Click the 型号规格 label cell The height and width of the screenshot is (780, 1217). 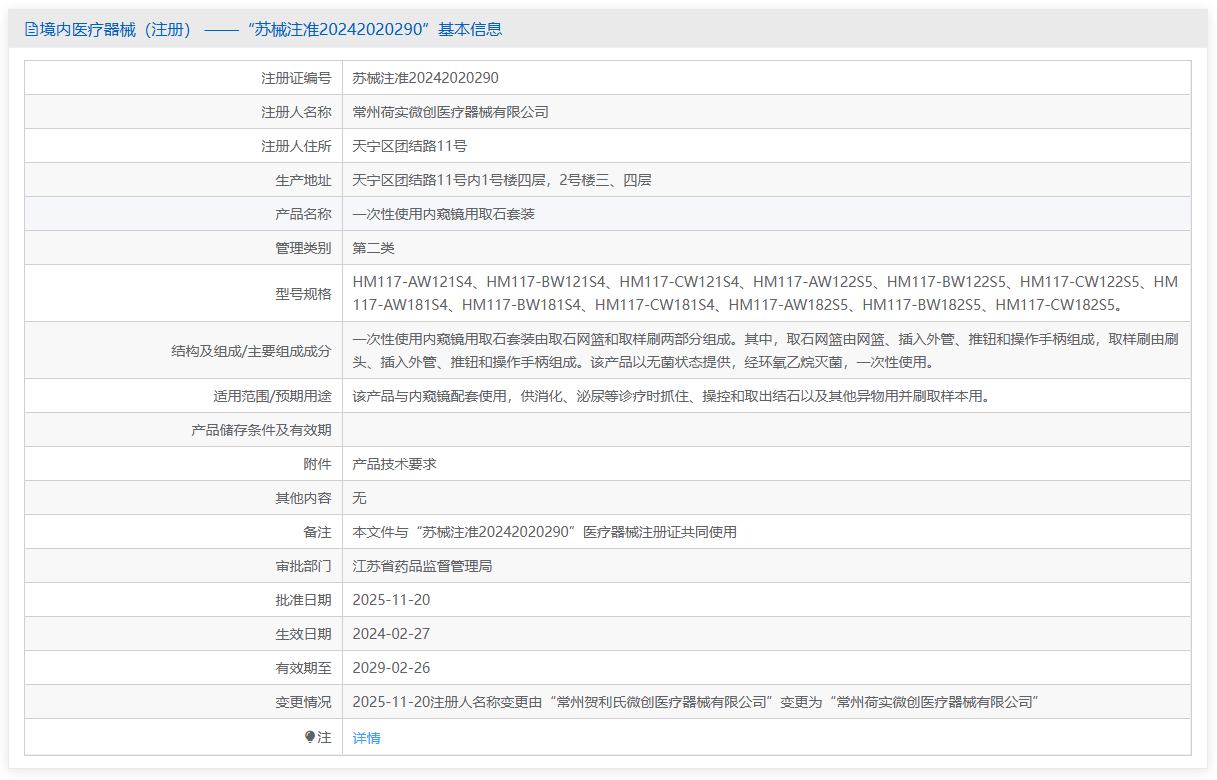coord(184,293)
